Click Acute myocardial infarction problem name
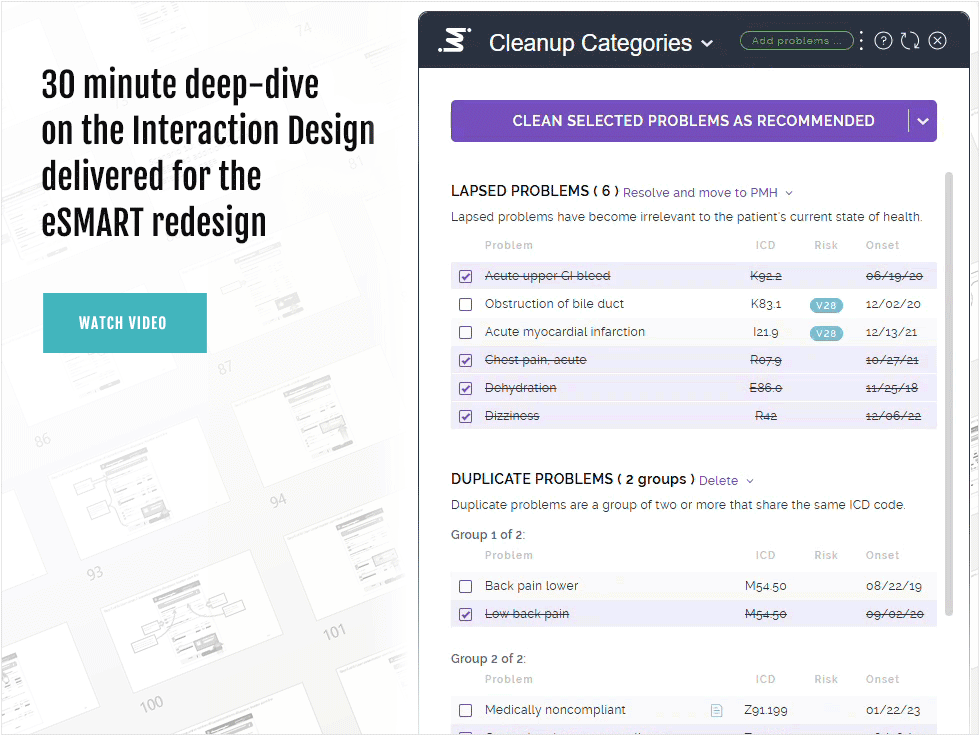 point(564,332)
